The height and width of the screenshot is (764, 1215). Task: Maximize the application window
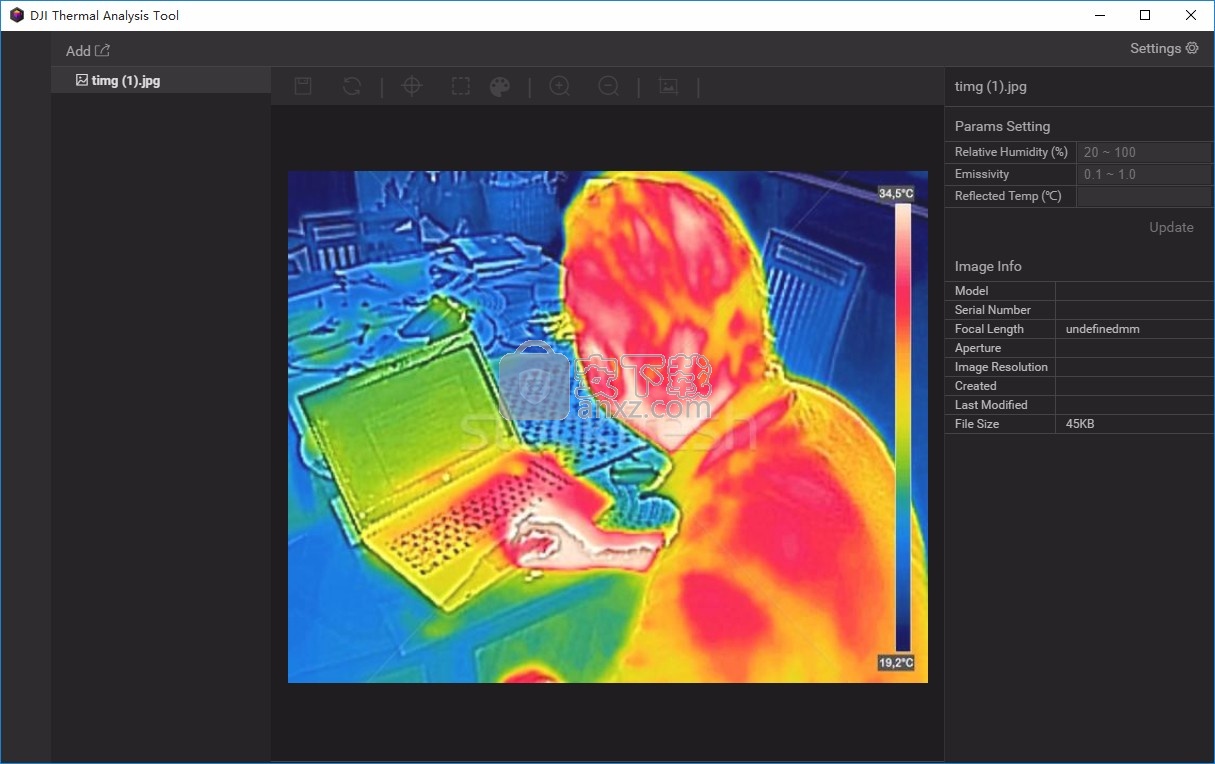coord(1145,15)
